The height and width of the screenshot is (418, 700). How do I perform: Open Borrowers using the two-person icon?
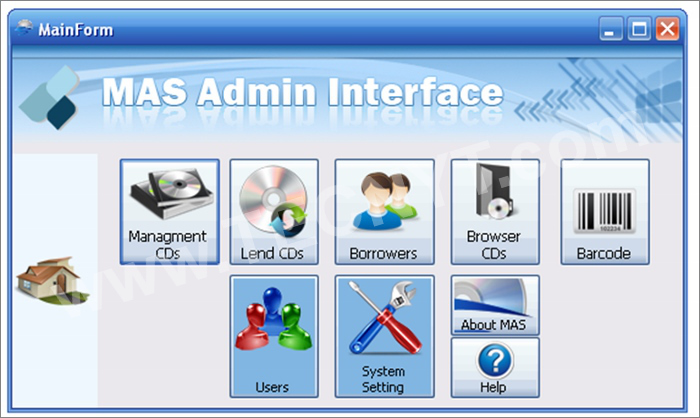385,201
